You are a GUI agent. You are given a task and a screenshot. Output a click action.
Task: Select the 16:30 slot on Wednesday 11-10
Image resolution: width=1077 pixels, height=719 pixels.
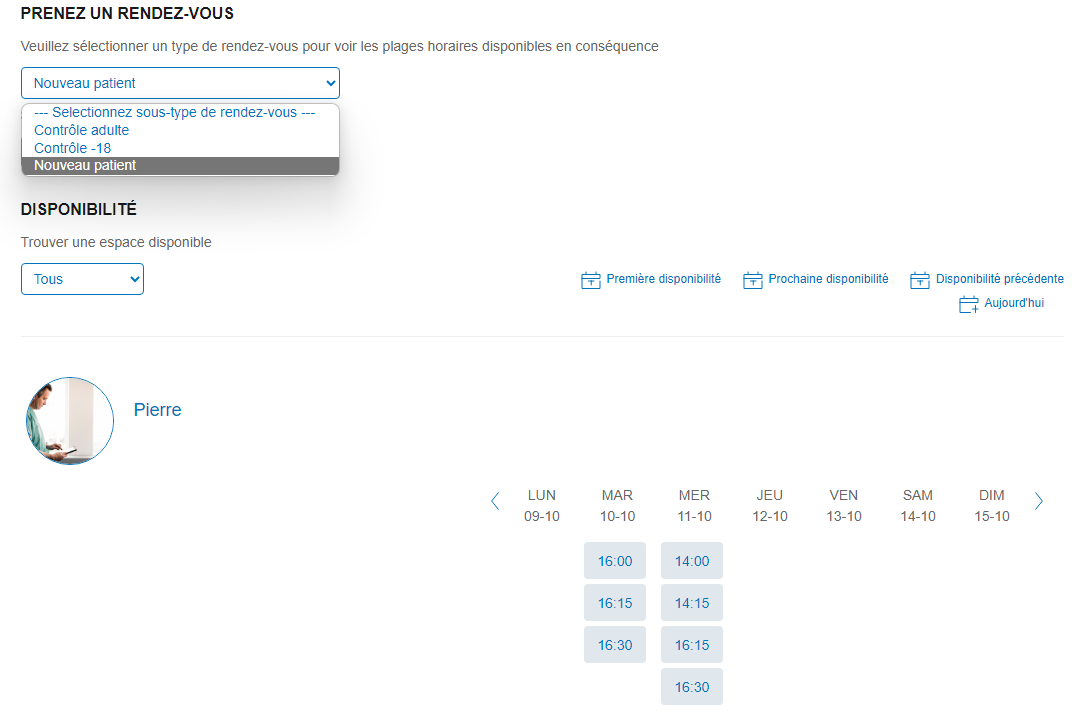click(692, 687)
